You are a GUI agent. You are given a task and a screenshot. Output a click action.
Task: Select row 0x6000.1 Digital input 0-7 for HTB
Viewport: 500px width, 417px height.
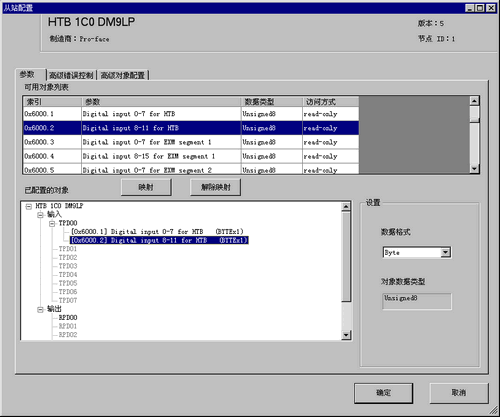point(191,114)
